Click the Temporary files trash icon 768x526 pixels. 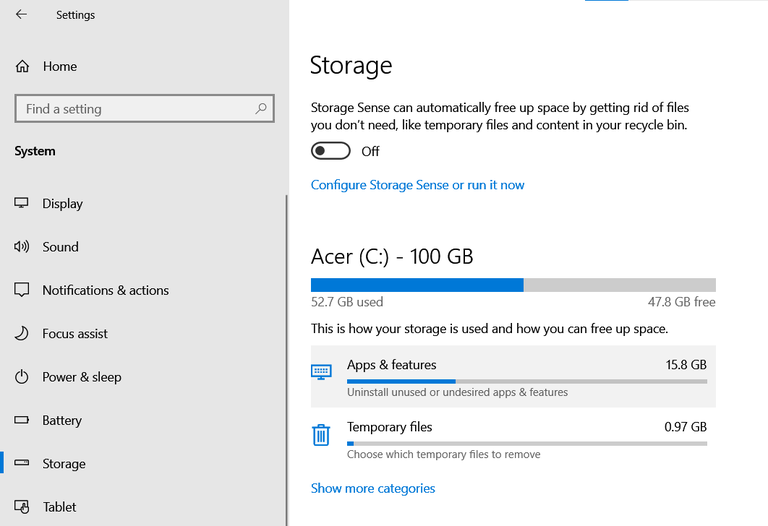pos(321,435)
